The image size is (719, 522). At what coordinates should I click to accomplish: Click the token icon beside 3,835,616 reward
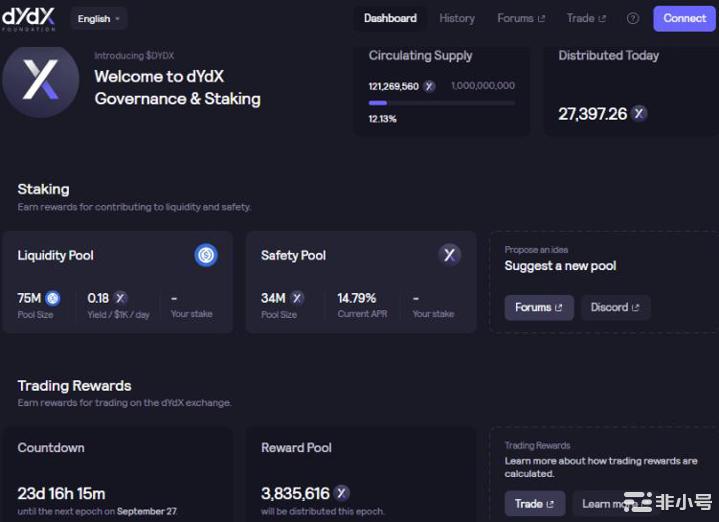pos(342,493)
